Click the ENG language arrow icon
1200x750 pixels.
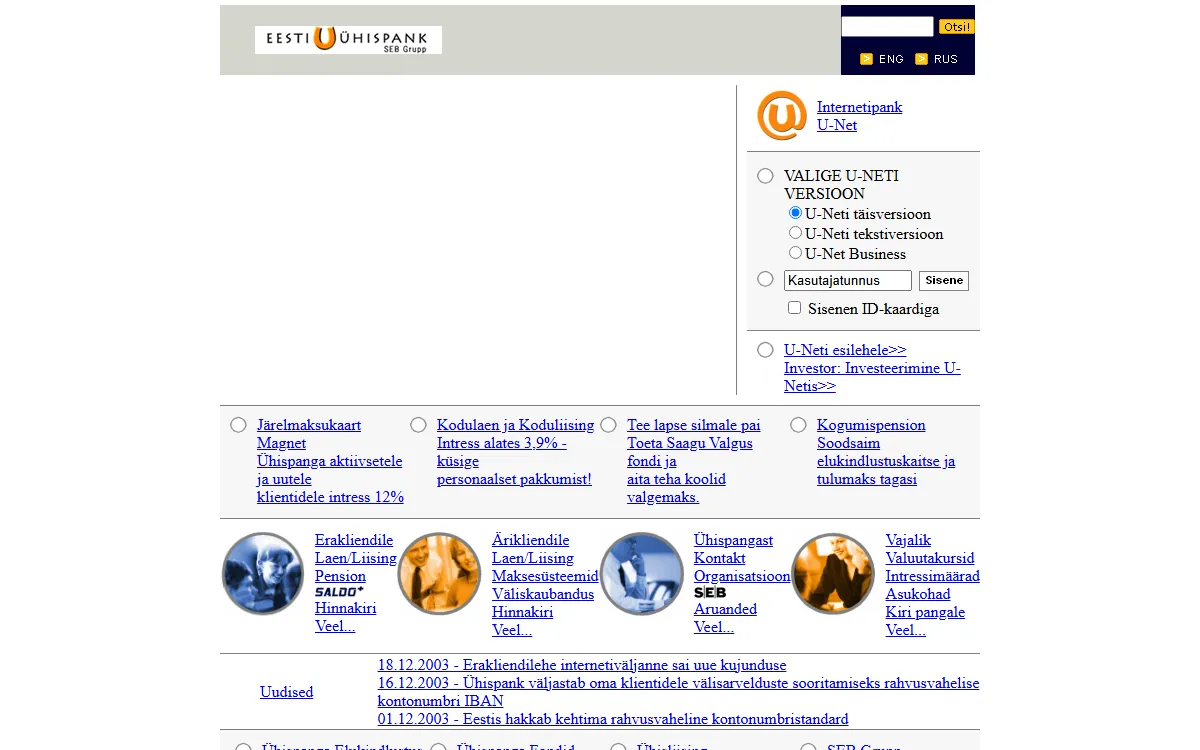point(866,59)
